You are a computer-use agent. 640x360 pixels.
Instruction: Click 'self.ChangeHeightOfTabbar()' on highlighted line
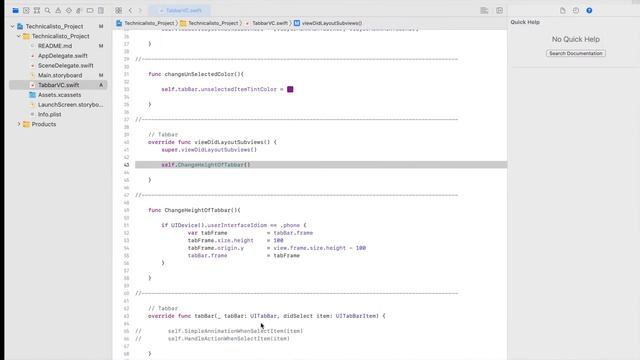206,165
